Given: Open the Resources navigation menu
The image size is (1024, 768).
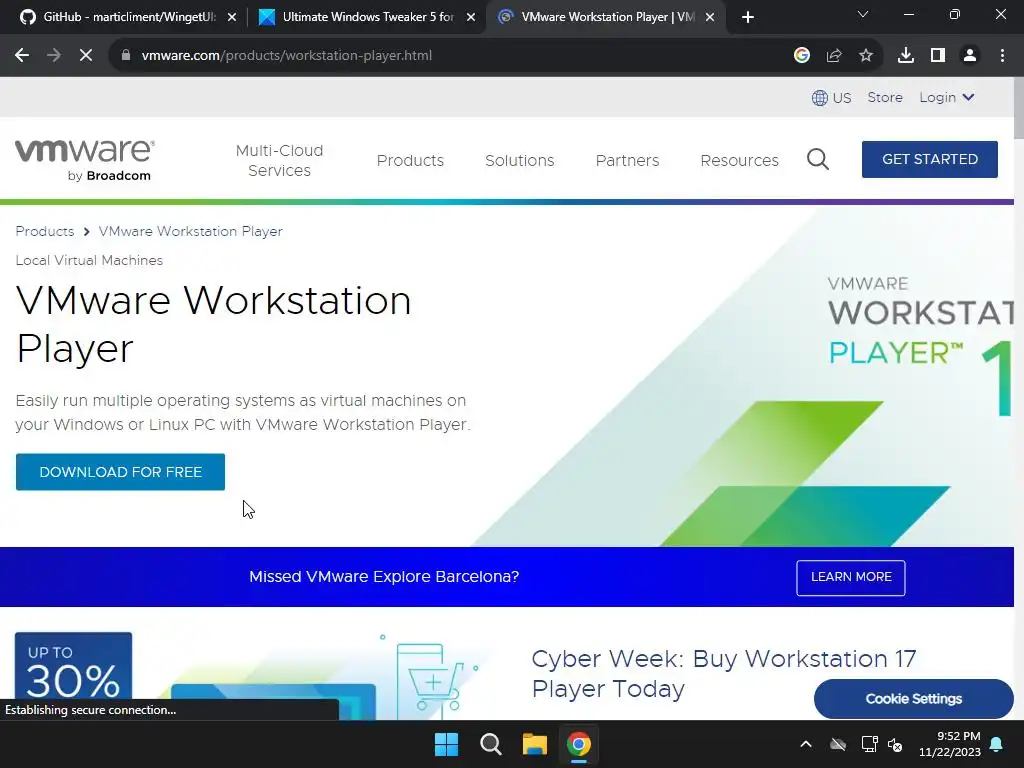Looking at the screenshot, I should (x=739, y=160).
